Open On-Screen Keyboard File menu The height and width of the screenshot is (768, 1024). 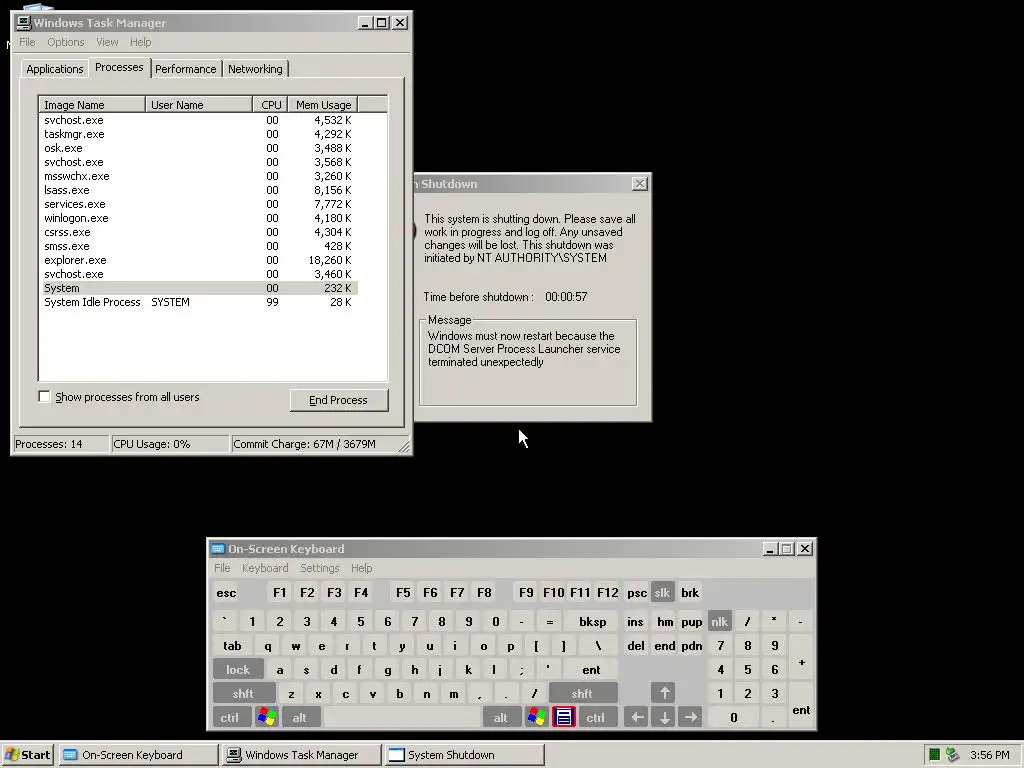pyautogui.click(x=222, y=568)
